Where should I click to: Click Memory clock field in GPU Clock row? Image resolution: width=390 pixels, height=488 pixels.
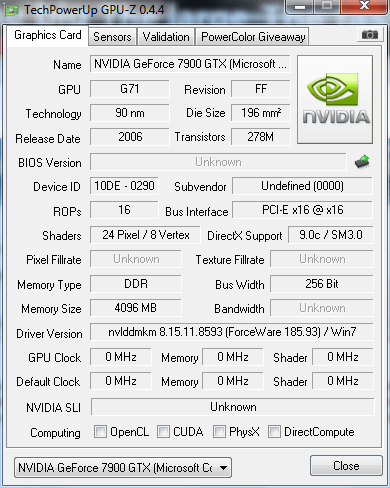click(233, 357)
